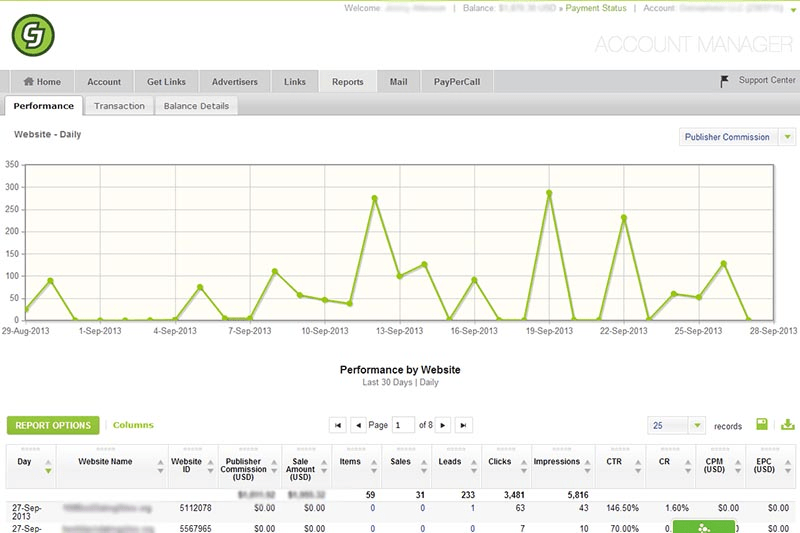Expand the account menu arrow at top right
The width and height of the screenshot is (800, 533).
793,8
